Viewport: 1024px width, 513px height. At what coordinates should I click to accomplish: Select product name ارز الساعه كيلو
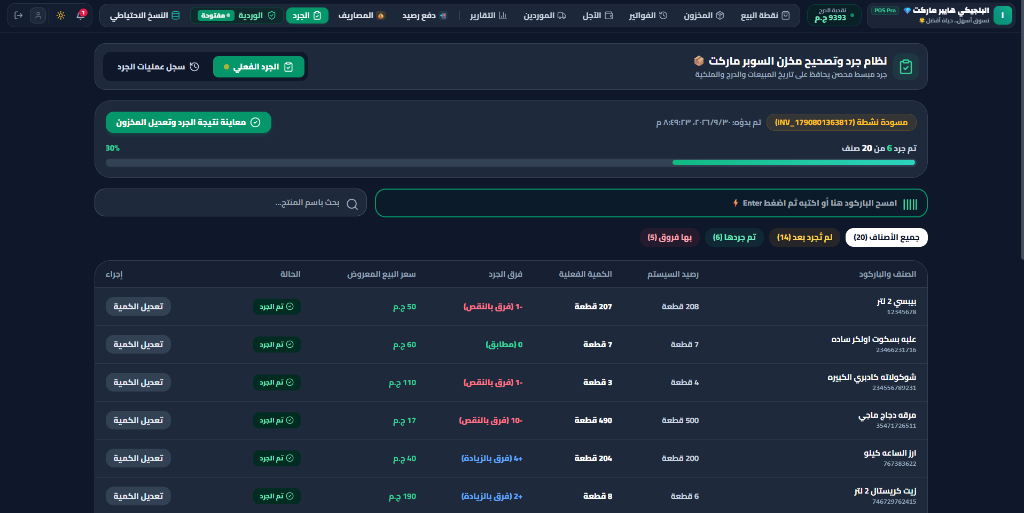point(889,453)
